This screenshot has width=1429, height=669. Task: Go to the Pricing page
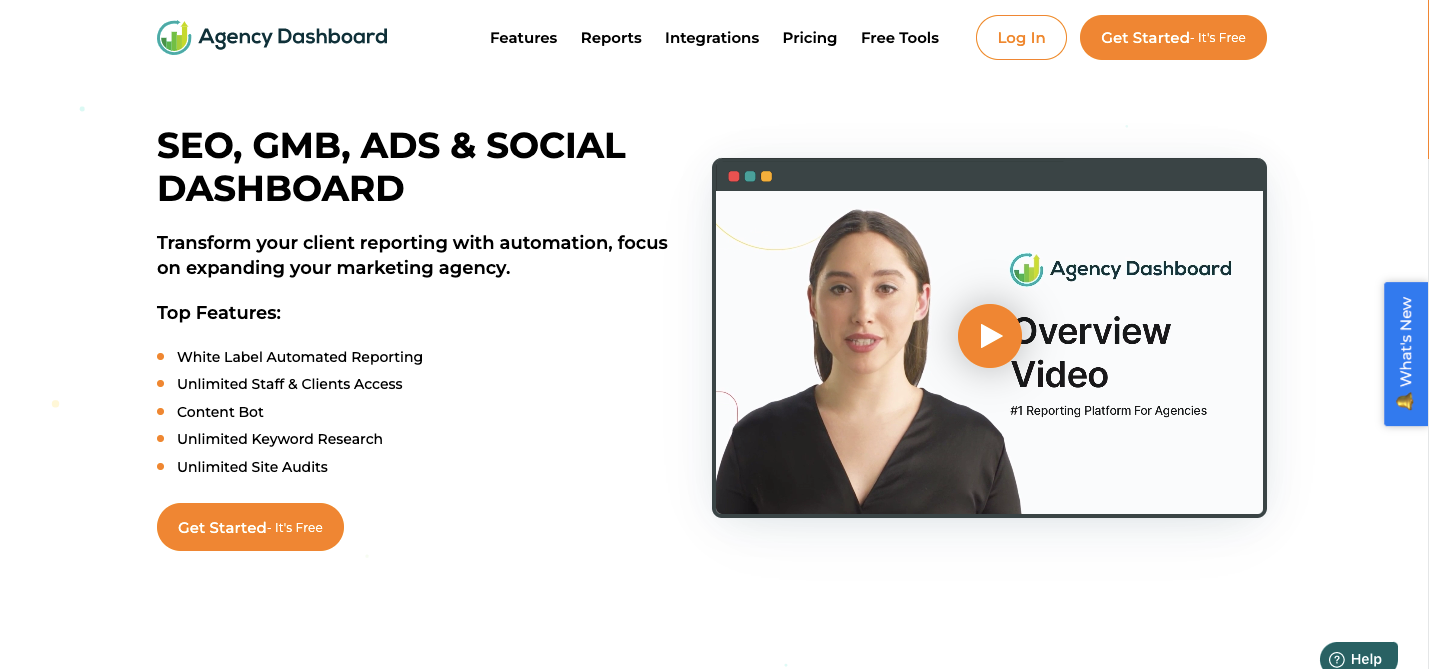tap(810, 38)
